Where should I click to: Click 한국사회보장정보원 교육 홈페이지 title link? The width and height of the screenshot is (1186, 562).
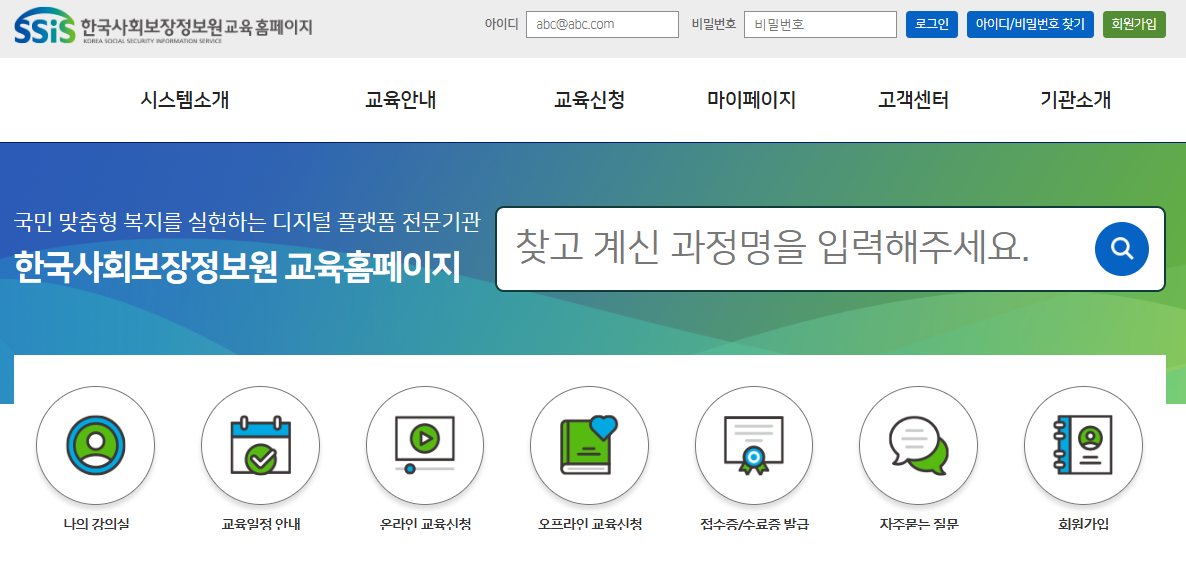(x=196, y=26)
